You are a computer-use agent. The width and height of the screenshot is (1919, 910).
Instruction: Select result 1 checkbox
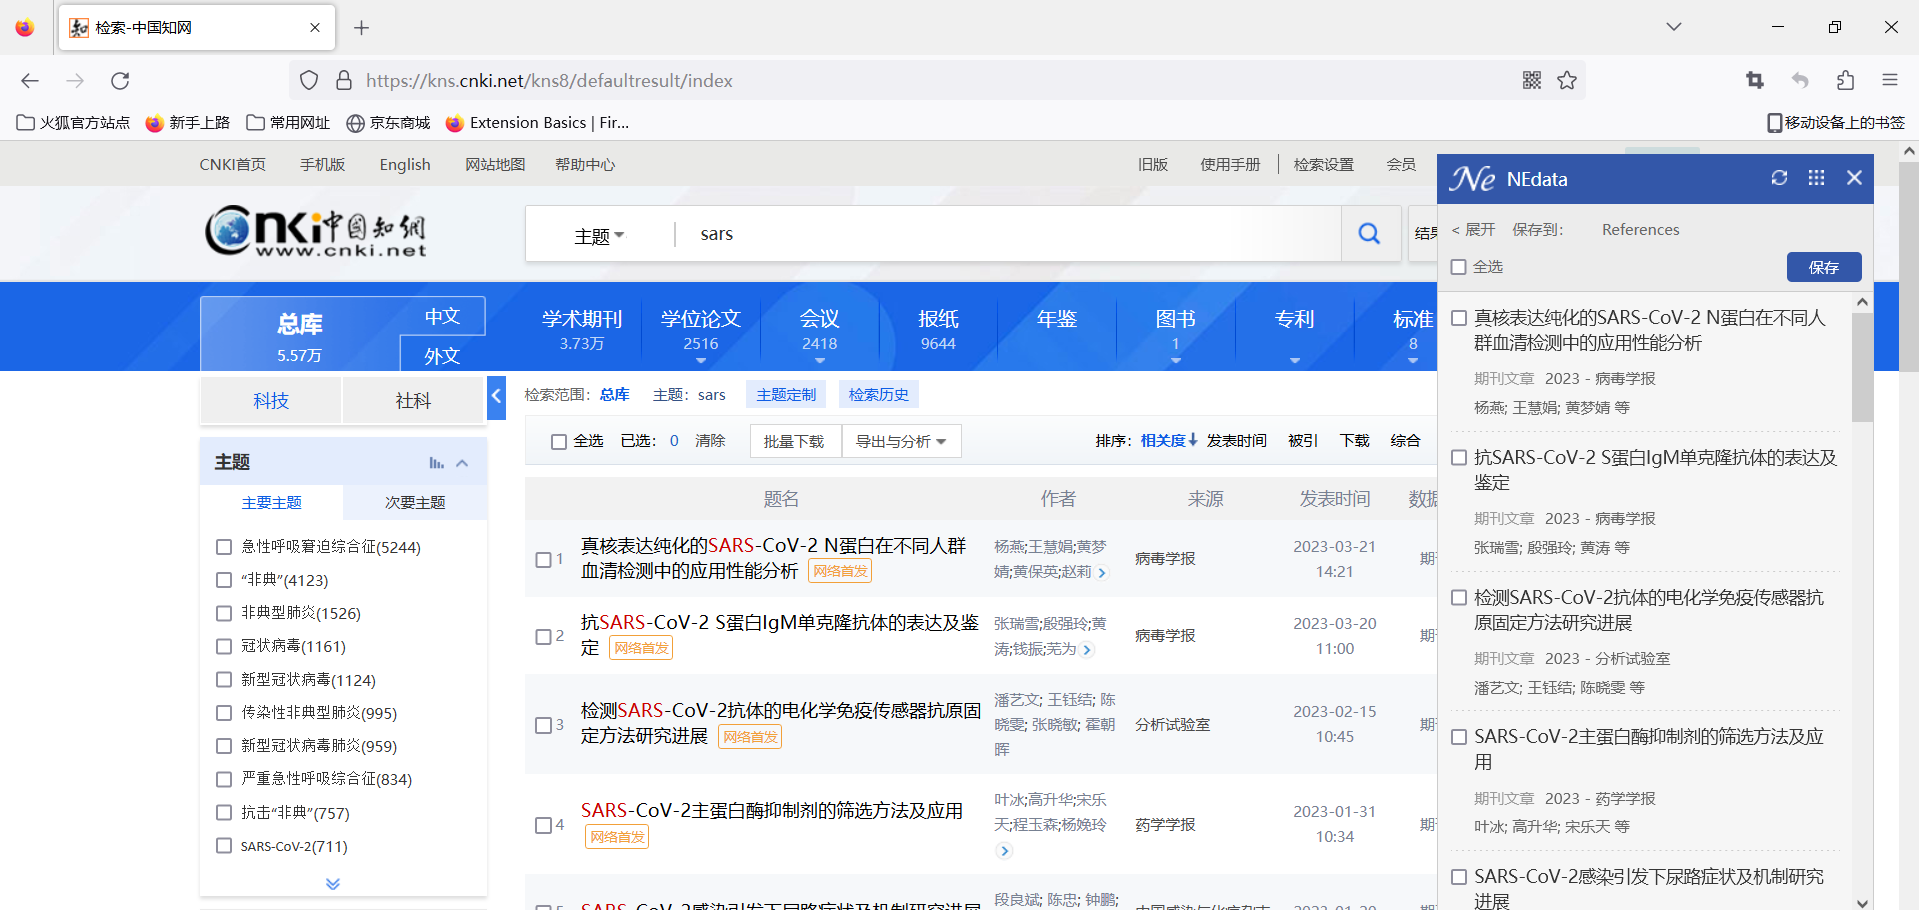point(544,560)
